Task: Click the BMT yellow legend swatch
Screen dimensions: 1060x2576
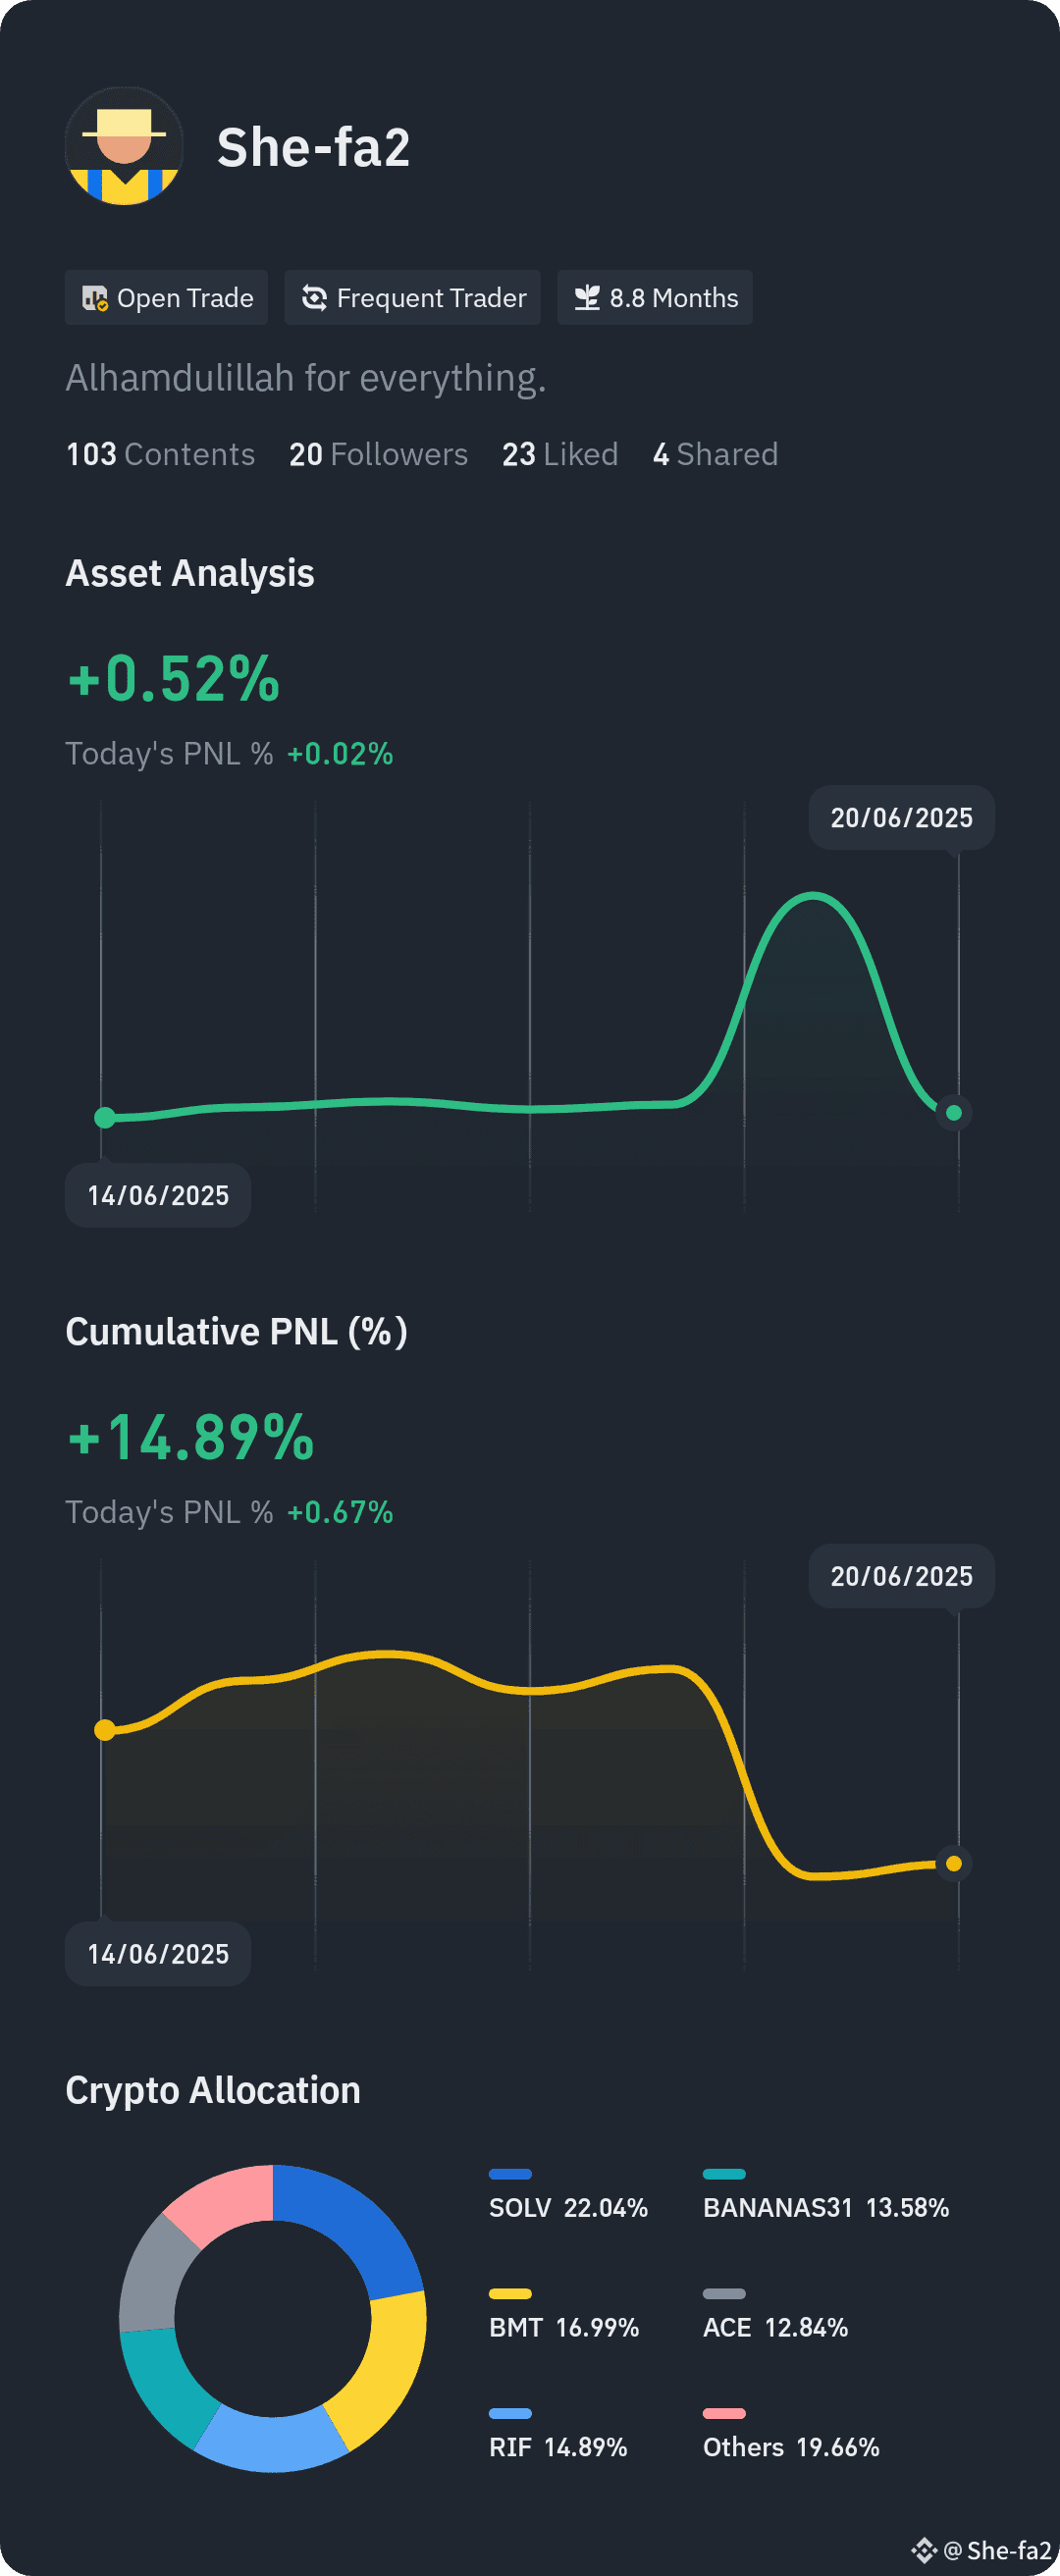Action: (x=510, y=2294)
